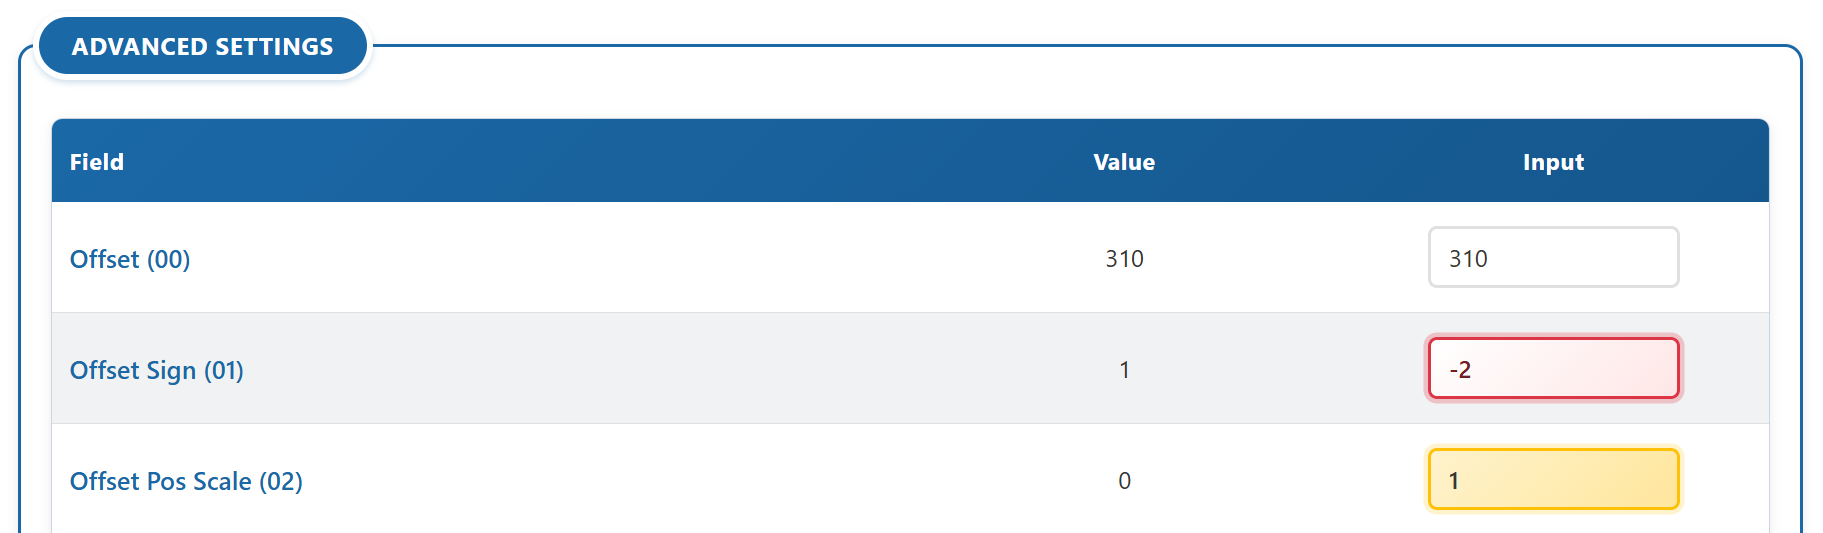This screenshot has height=533, width=1823.
Task: Select the first table row for Offset
Action: [700, 258]
